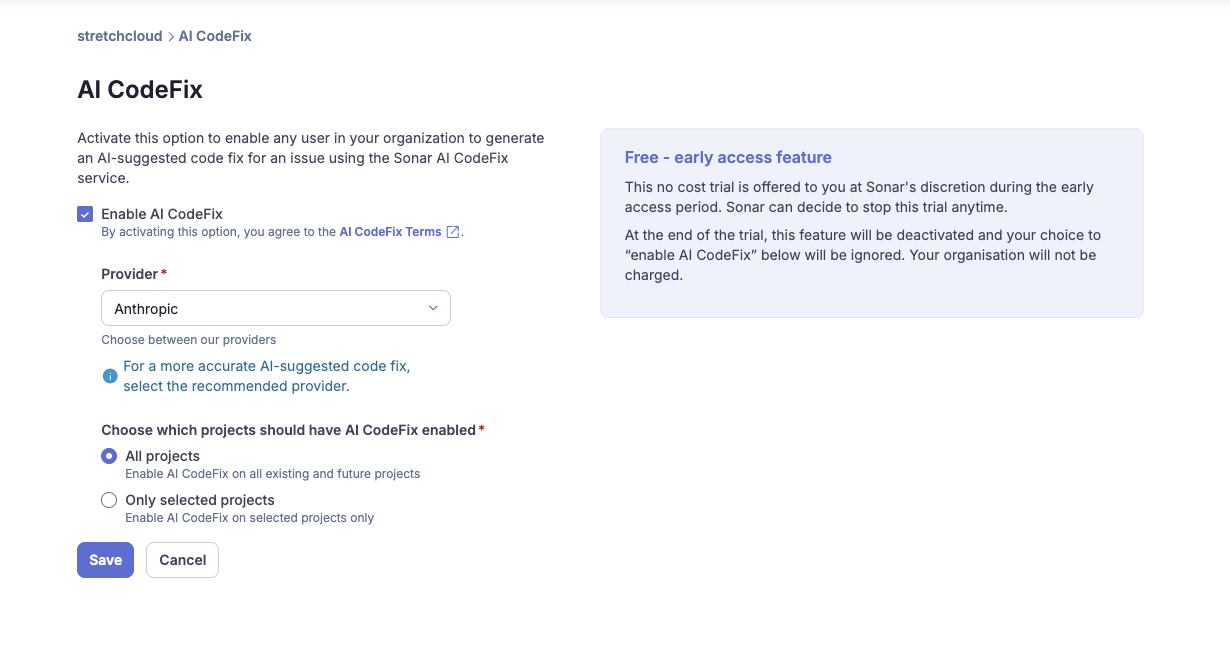Screen dimensions: 1230x648
Task: Click the external link icon after AI CodeFix Terms
Action: pos(453,231)
